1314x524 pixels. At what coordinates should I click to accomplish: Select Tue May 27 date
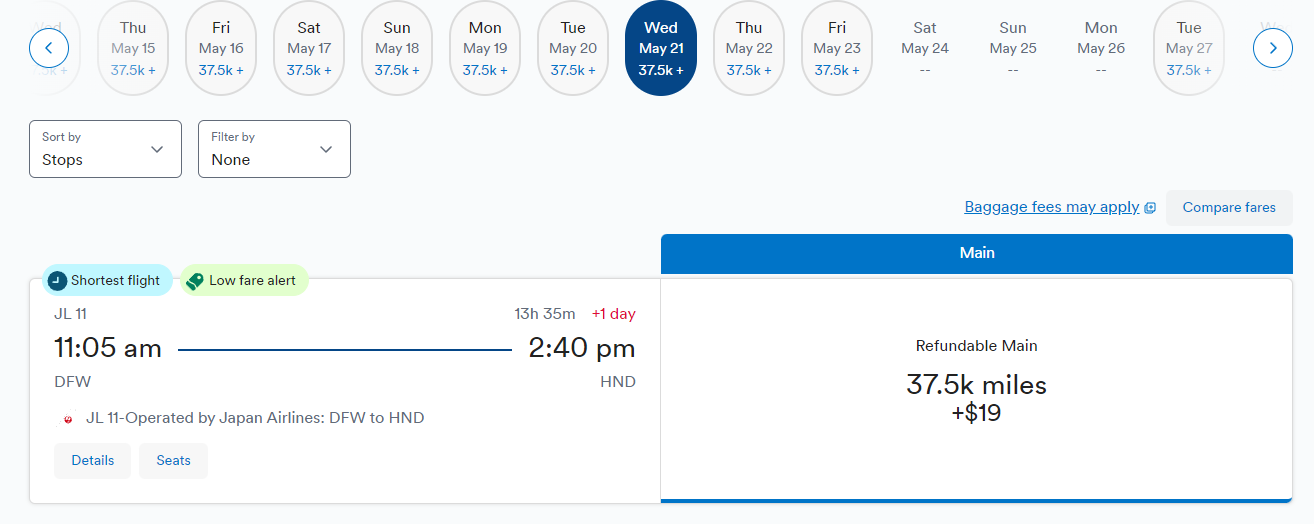click(x=1189, y=48)
